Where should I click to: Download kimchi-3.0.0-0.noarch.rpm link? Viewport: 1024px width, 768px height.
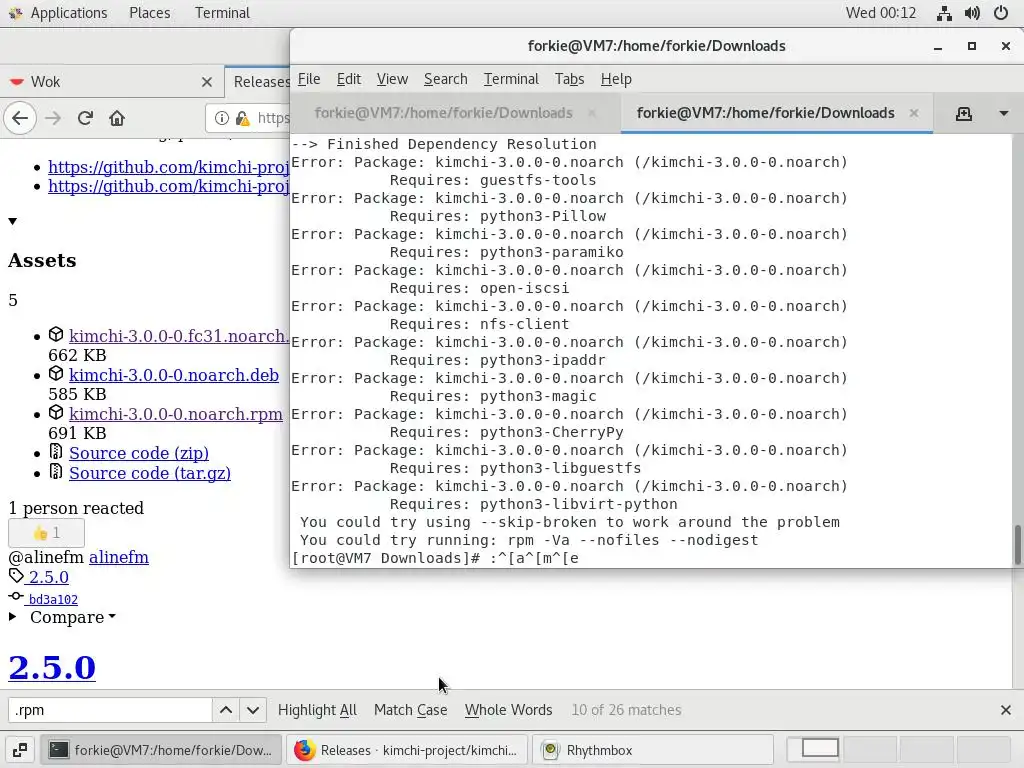click(176, 414)
